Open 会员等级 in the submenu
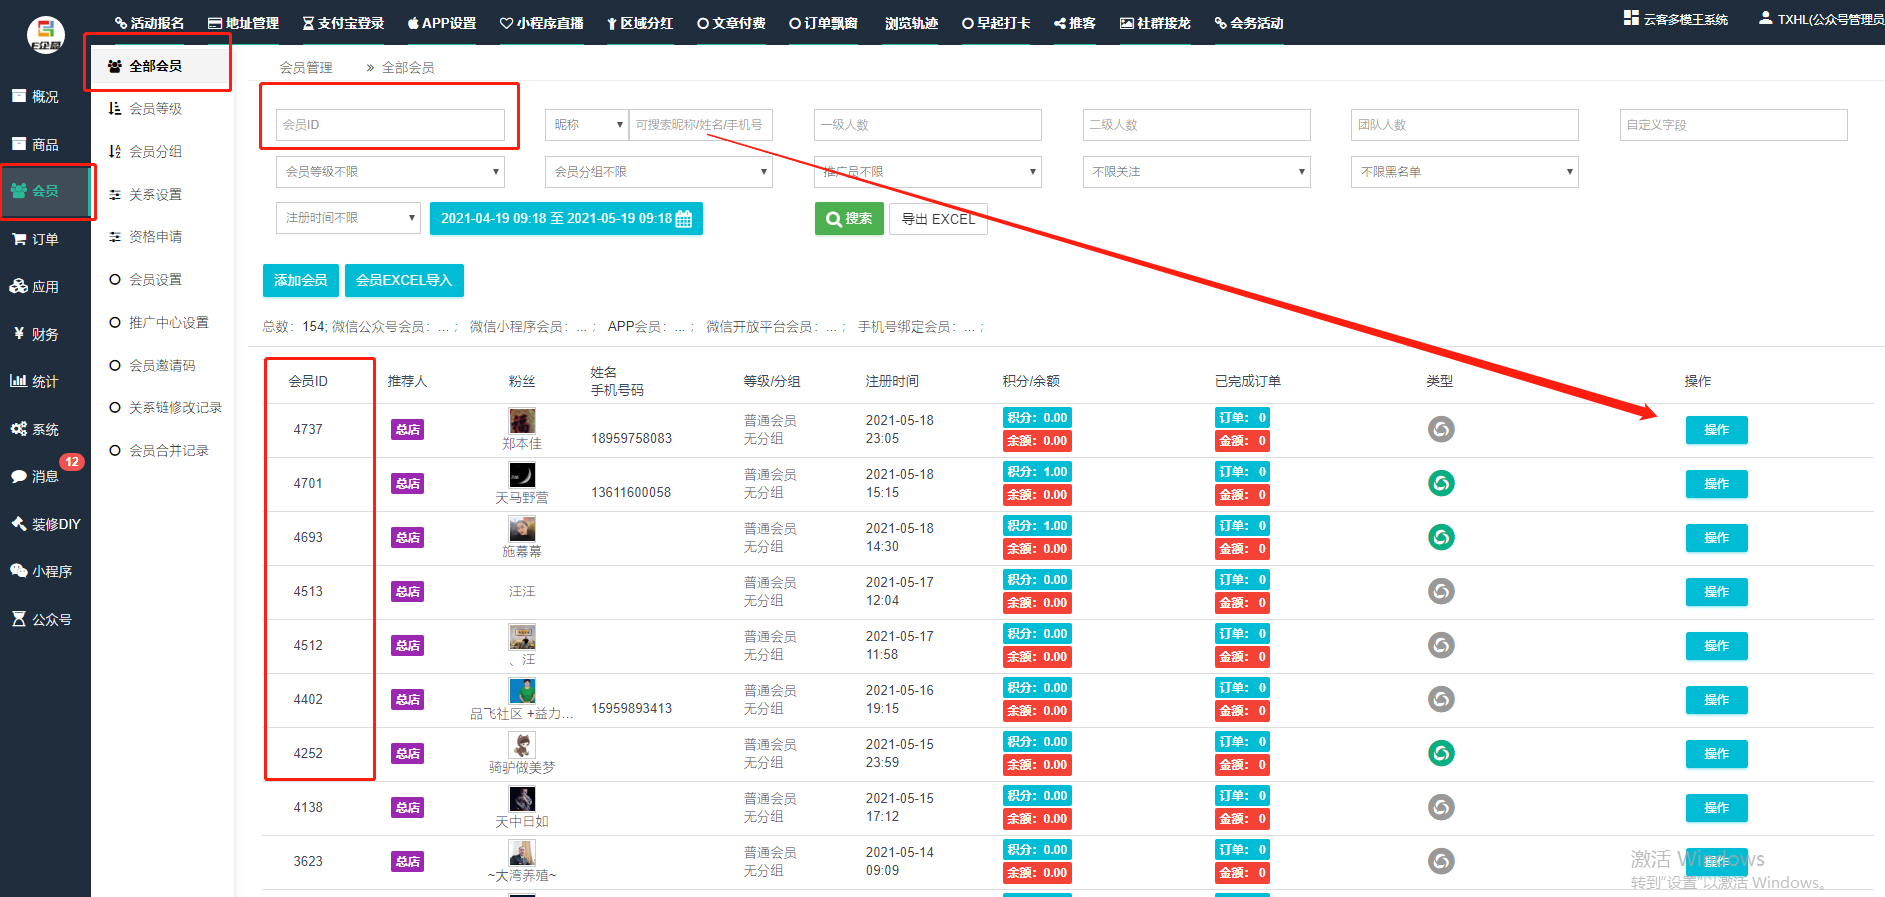 [155, 109]
